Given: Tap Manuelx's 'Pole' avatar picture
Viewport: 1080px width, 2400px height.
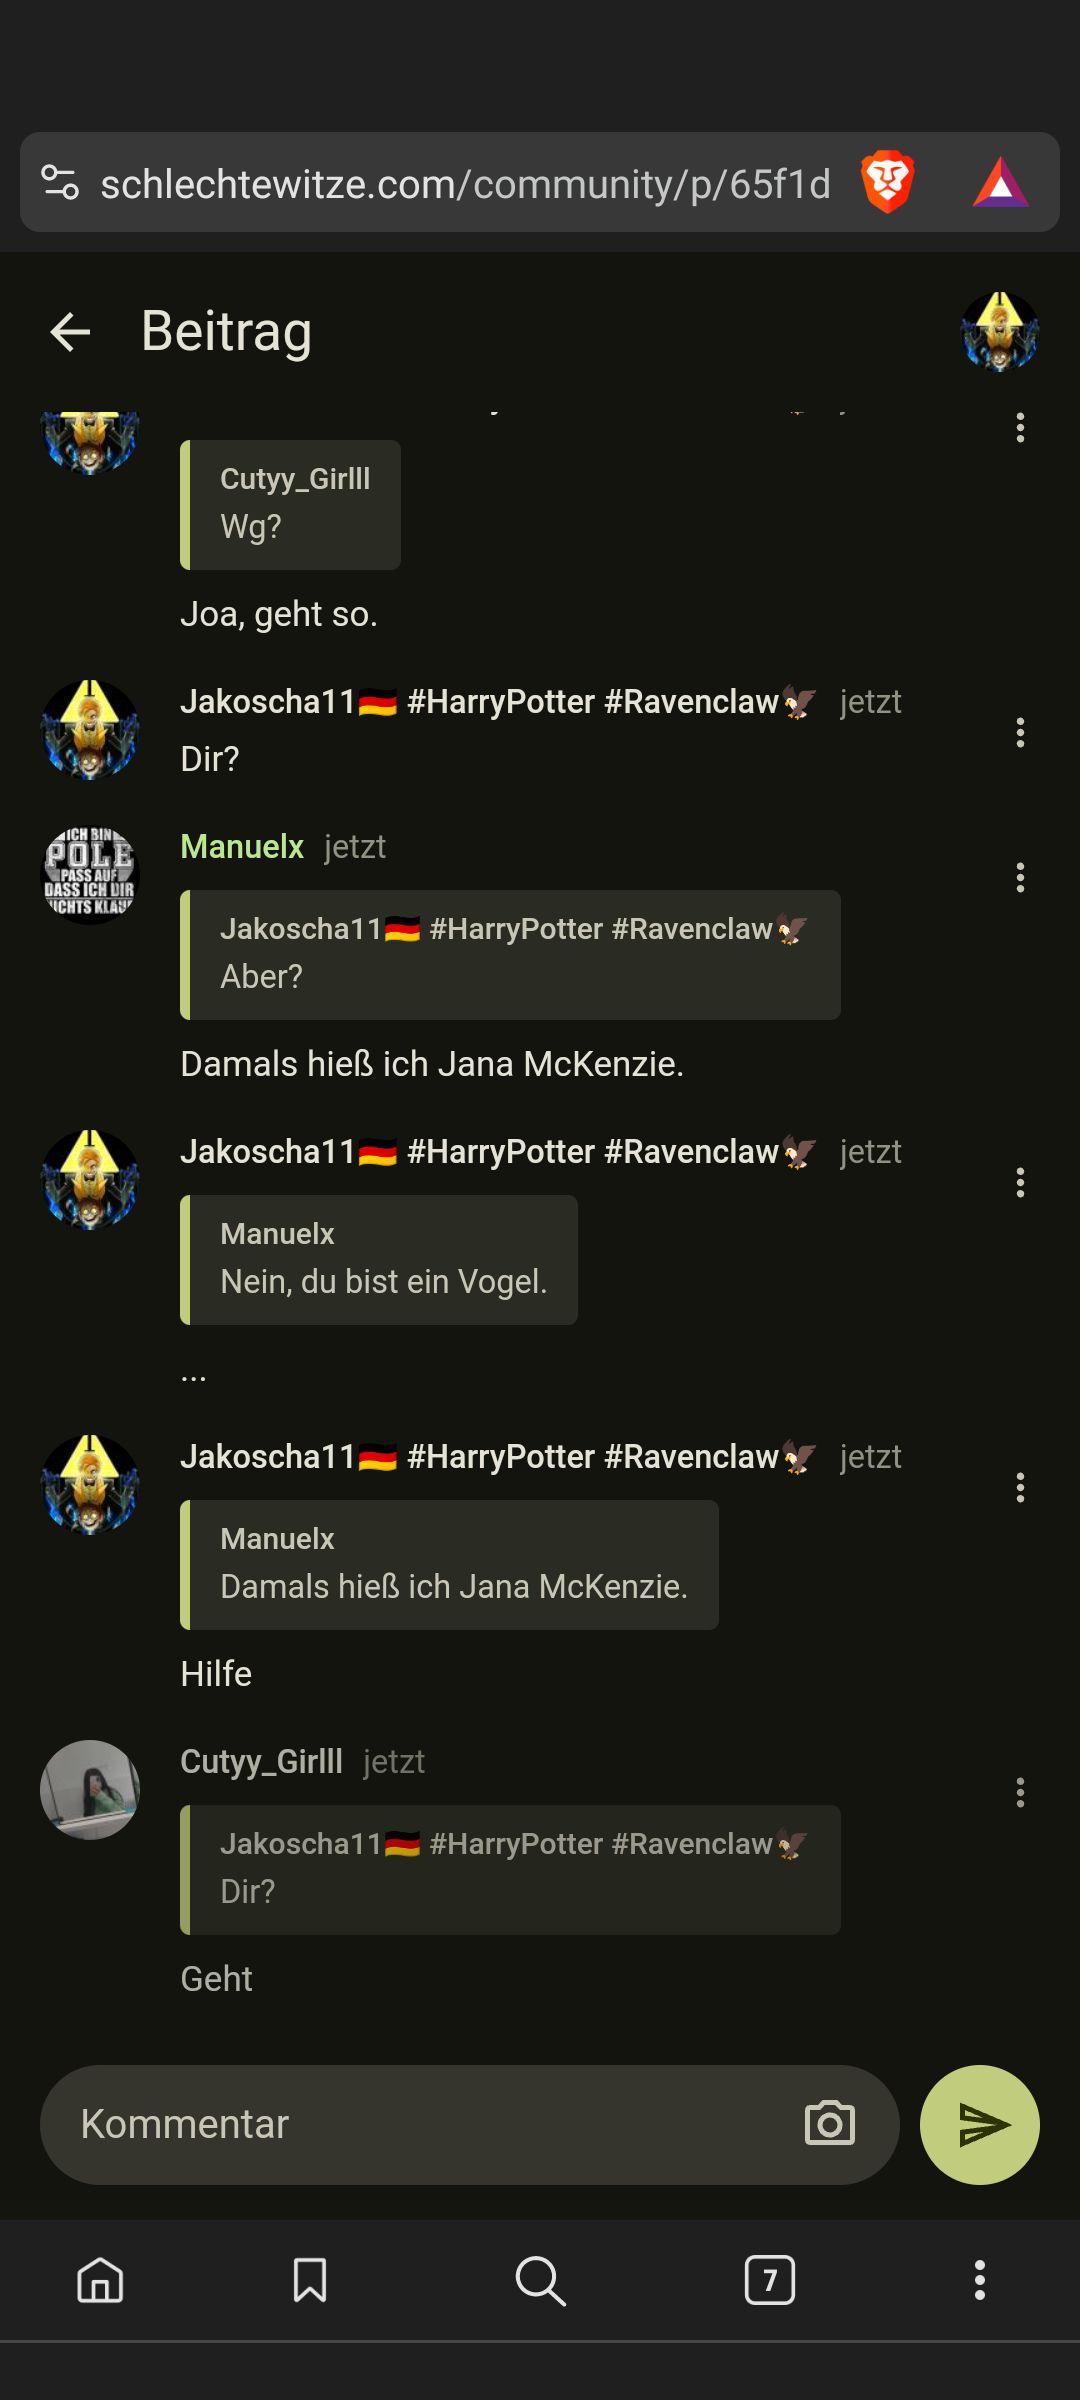Looking at the screenshot, I should coord(90,875).
